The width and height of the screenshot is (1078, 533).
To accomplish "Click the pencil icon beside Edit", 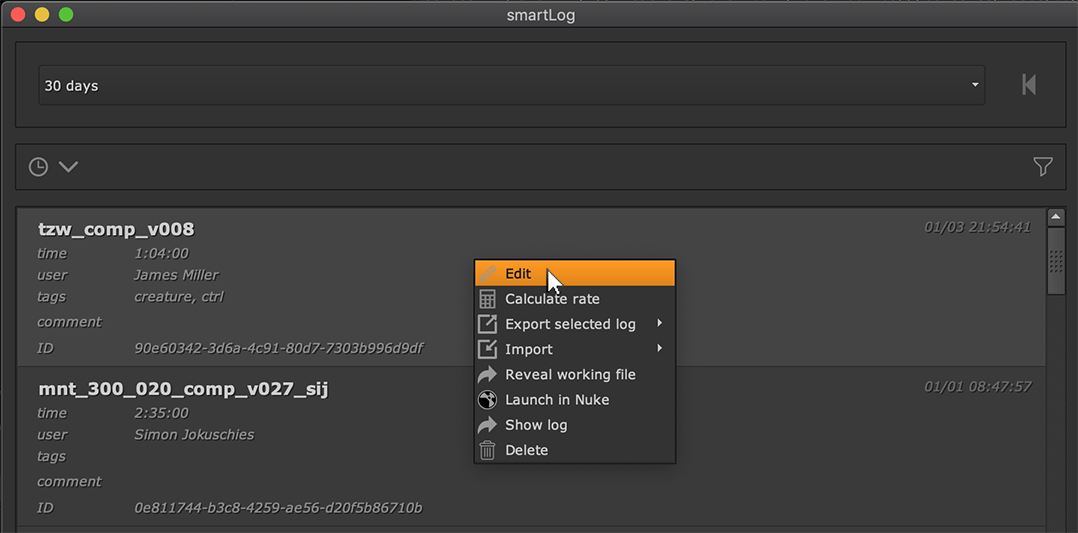I will tap(487, 274).
